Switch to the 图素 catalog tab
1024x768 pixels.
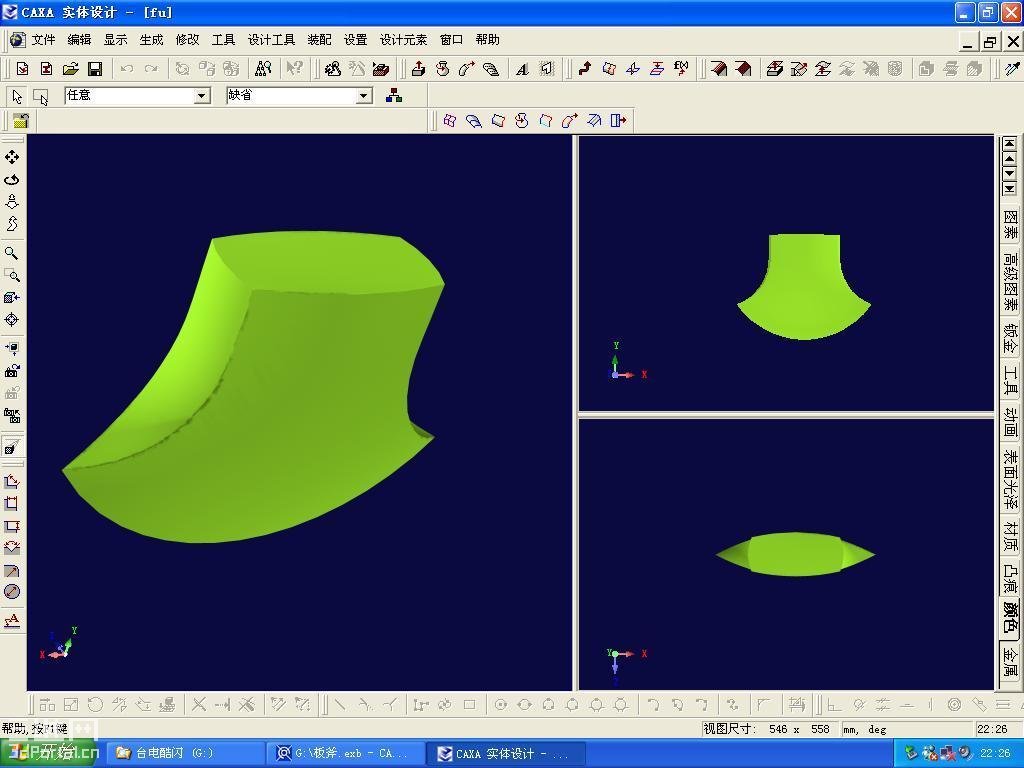[1010, 224]
